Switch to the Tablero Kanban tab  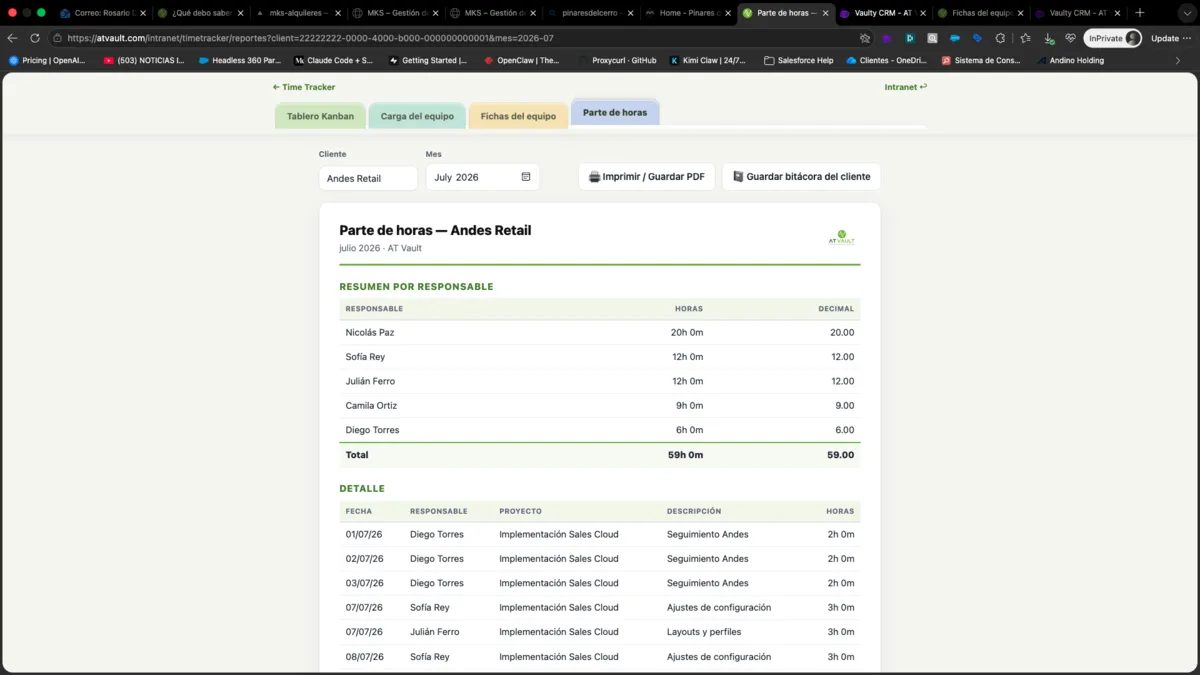coord(320,116)
